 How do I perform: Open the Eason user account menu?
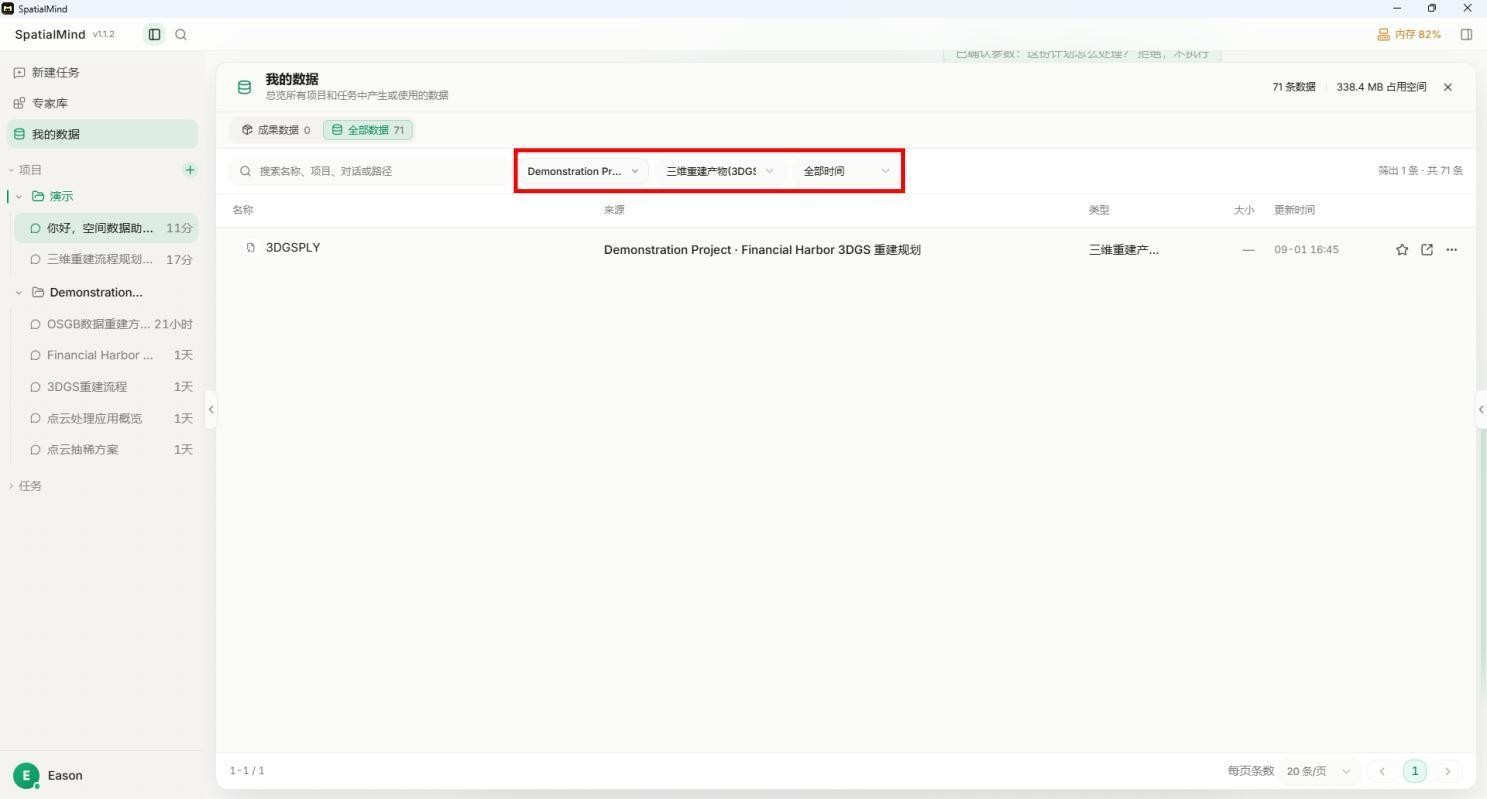coord(65,775)
